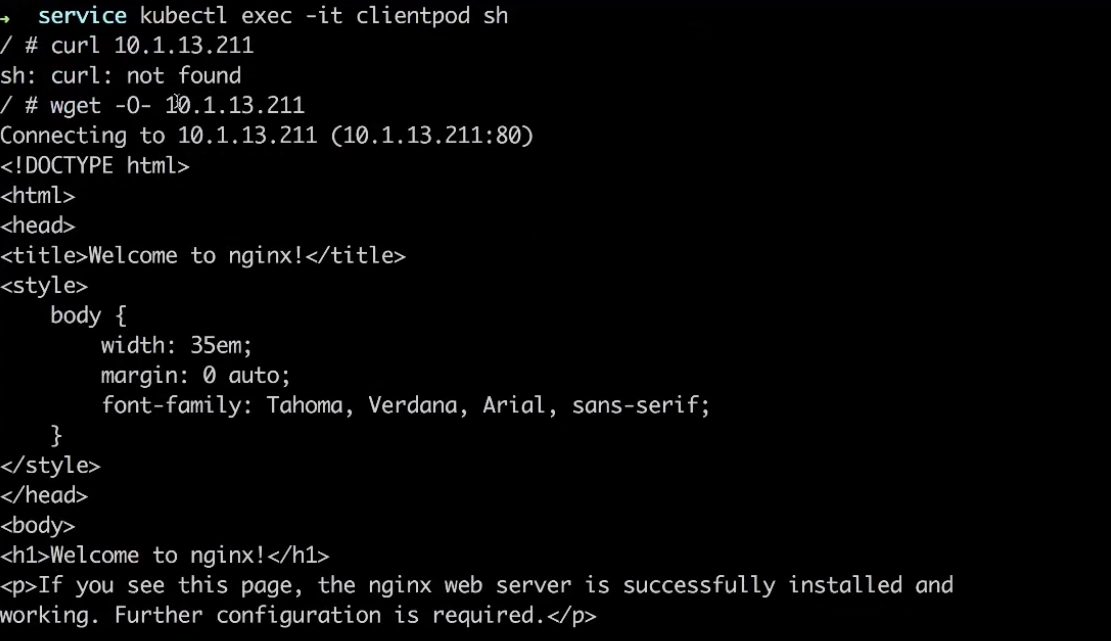Click the '<!DOCTYPE html>' line
1111x641 pixels.
coord(95,166)
